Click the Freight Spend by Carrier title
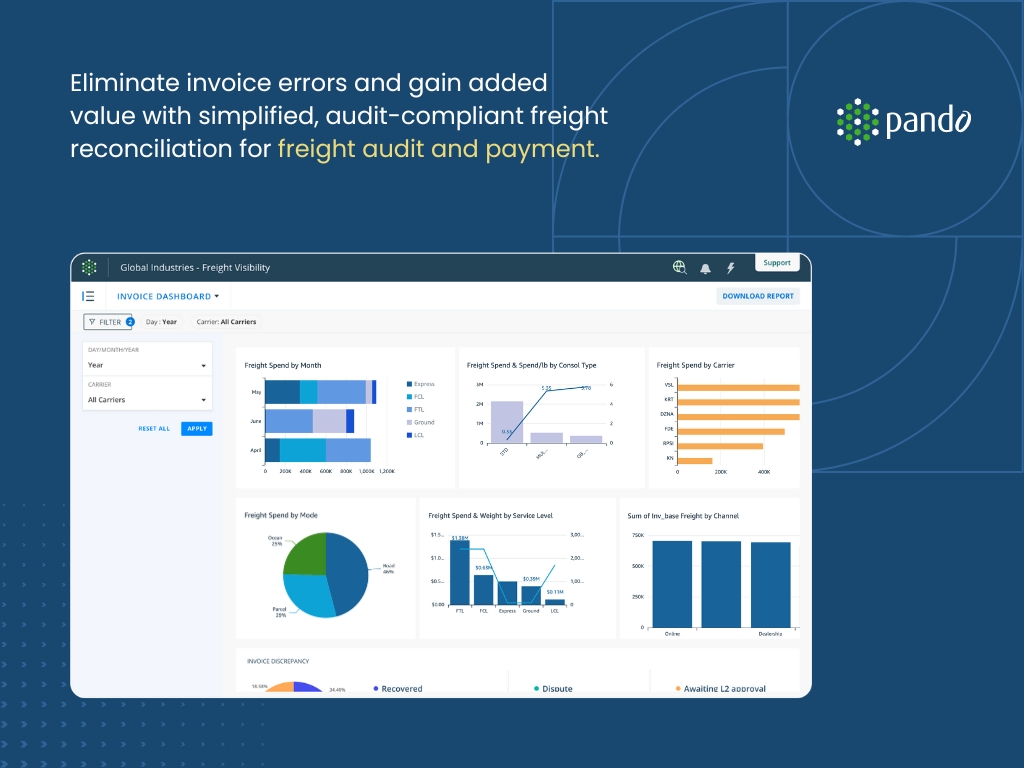The image size is (1024, 768). tap(696, 365)
